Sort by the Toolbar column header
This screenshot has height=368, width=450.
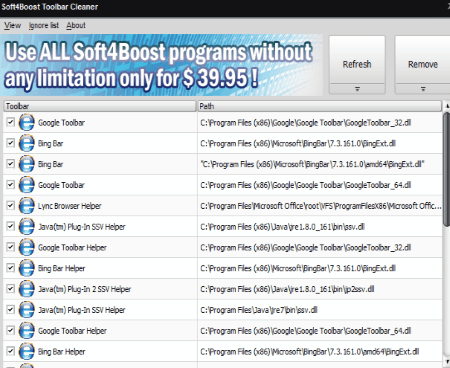pos(100,106)
